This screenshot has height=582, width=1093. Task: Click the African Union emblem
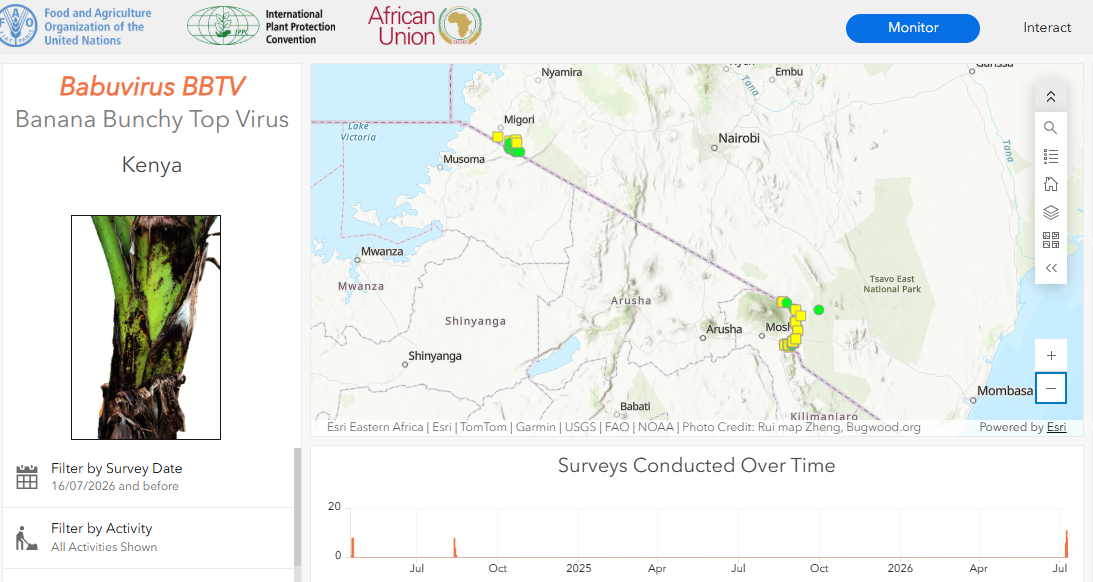[459, 26]
